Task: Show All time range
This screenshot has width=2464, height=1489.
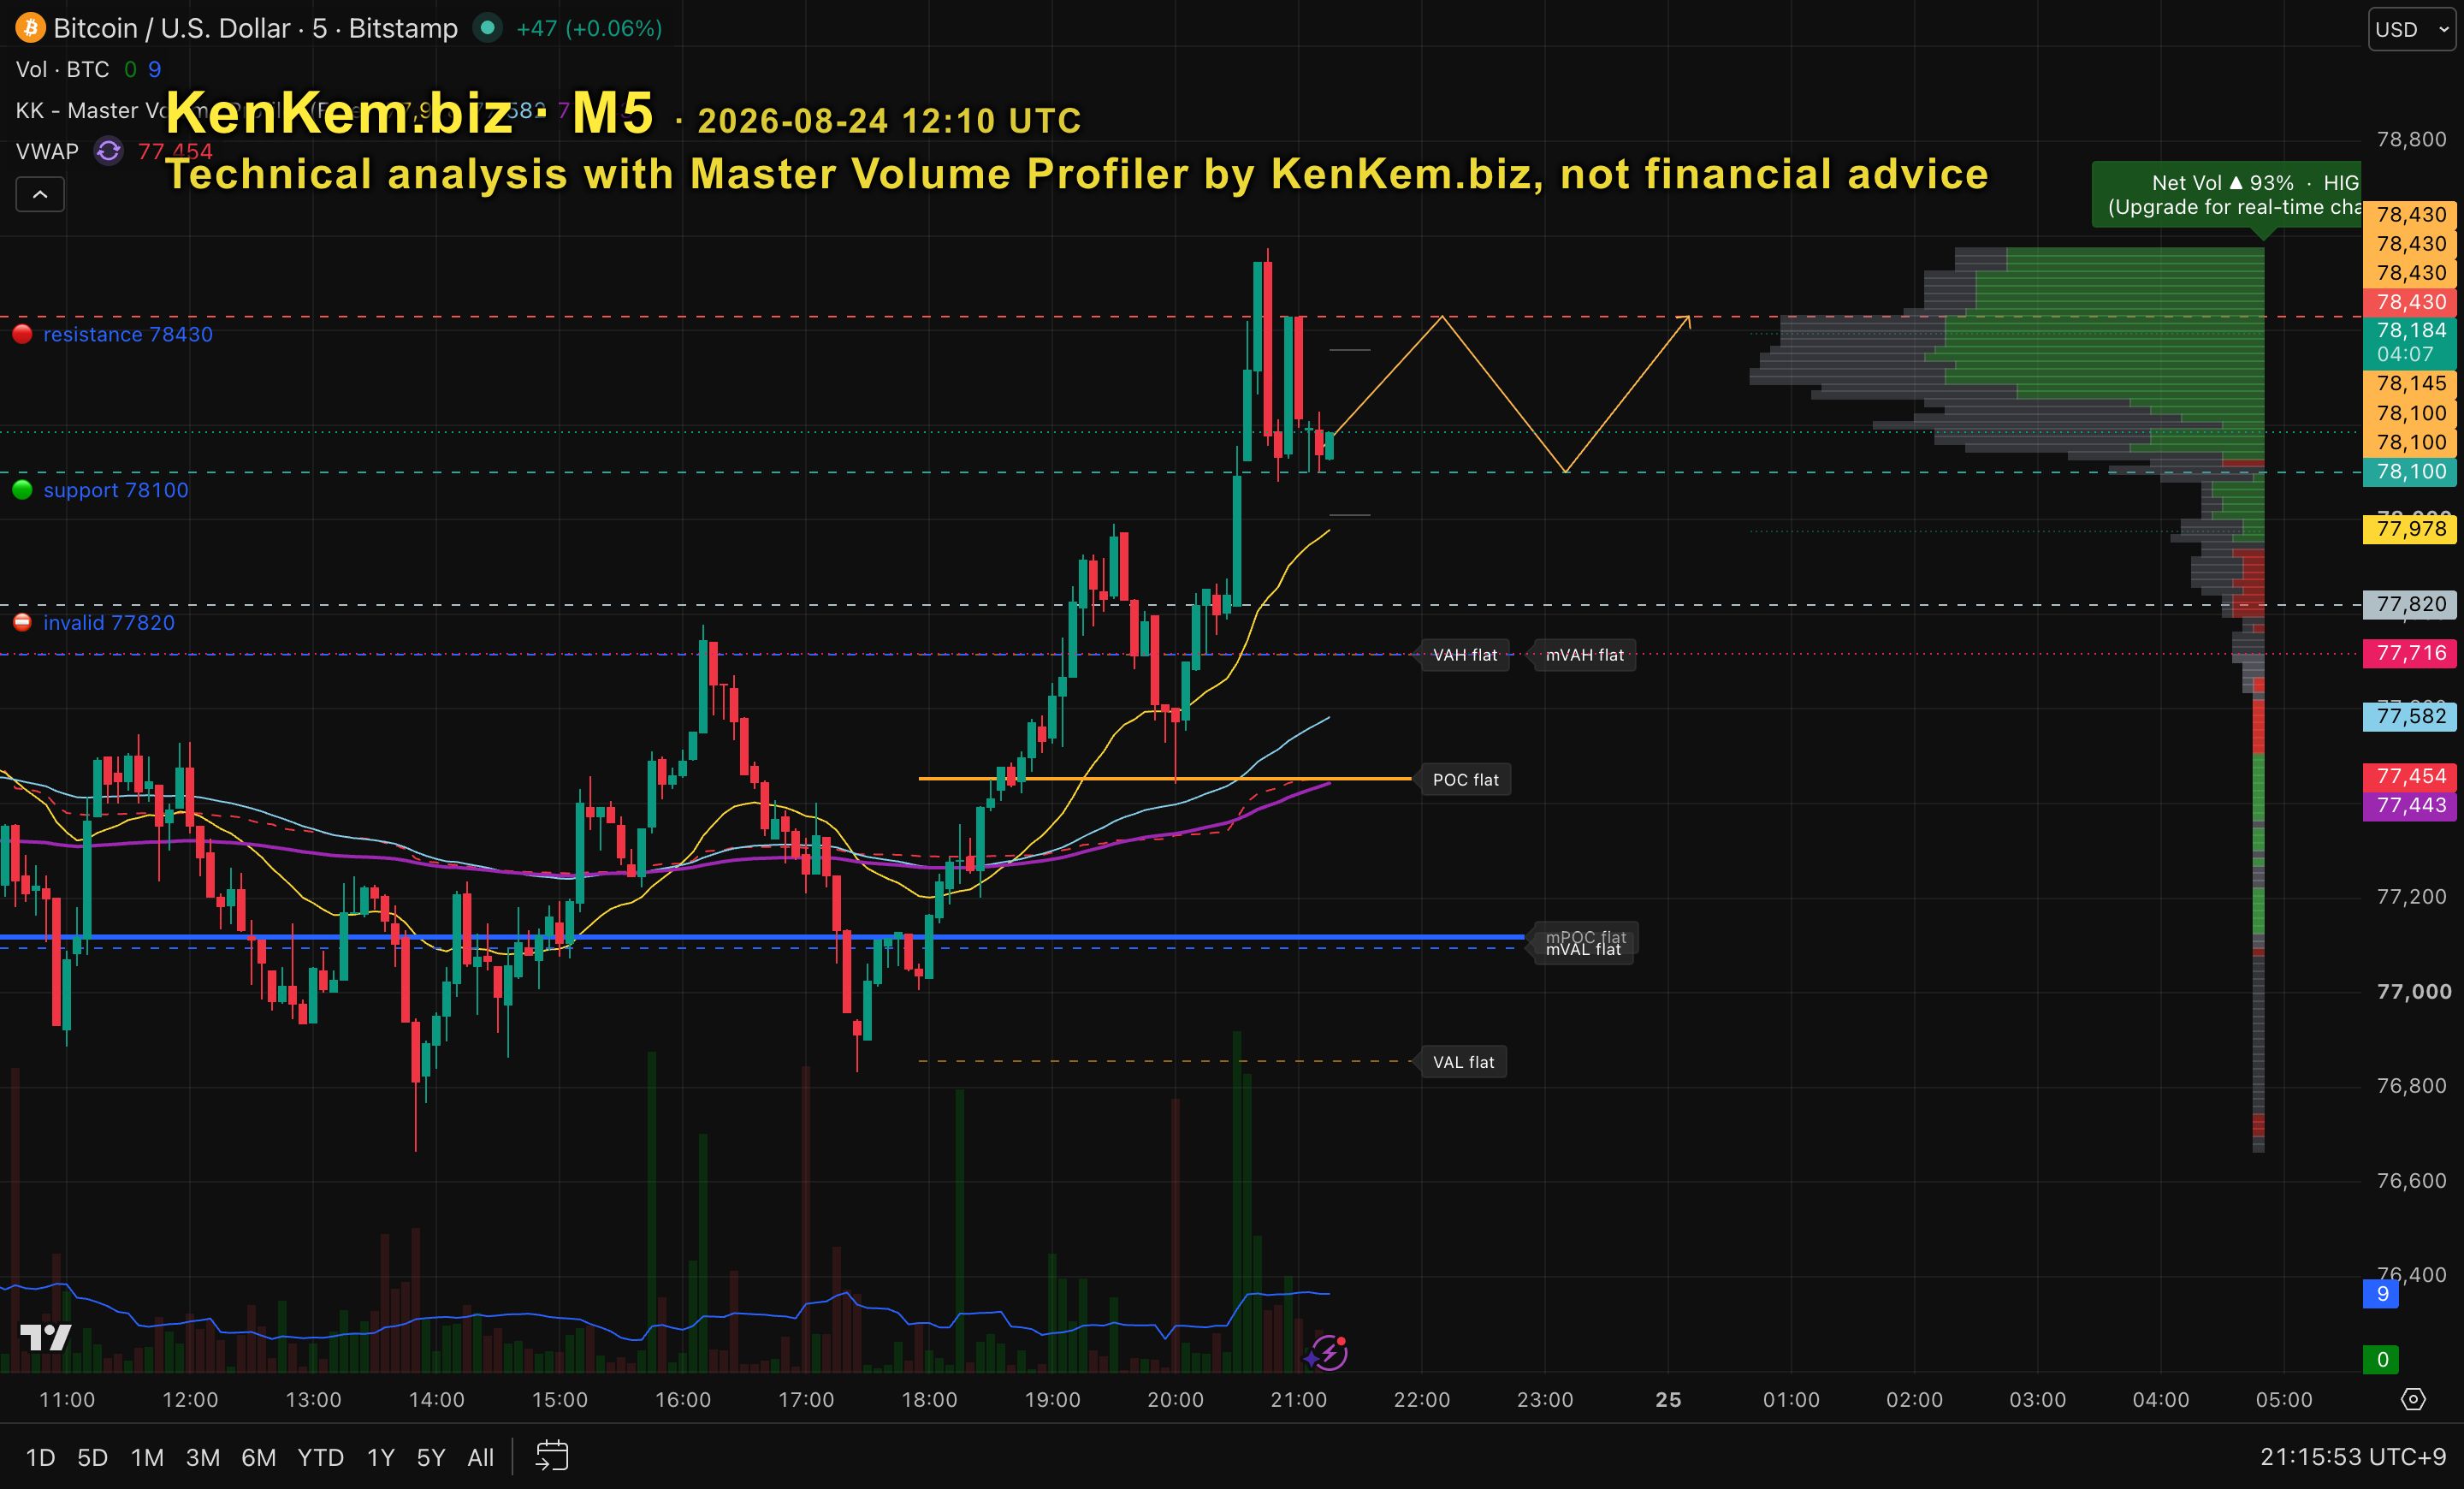Action: point(481,1457)
